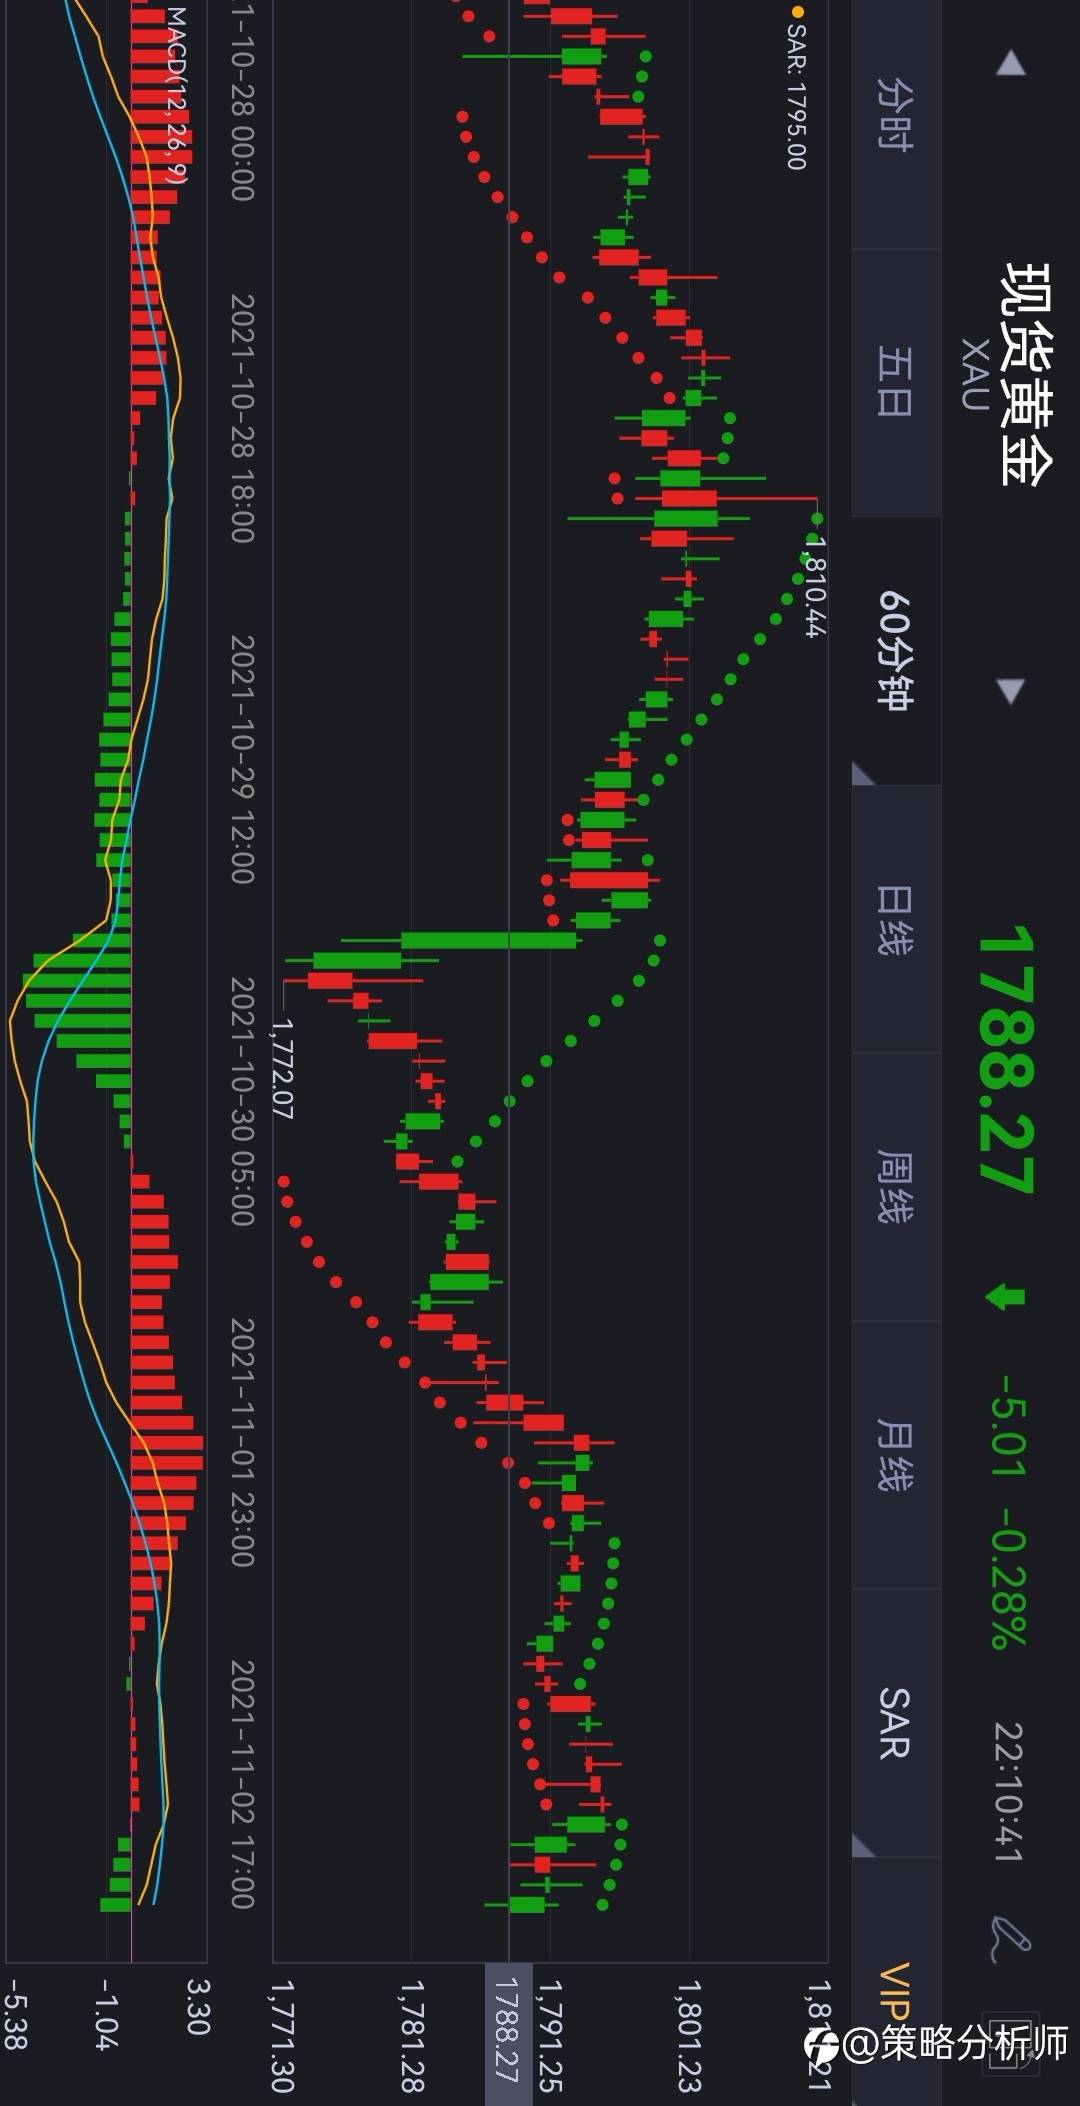Click the highlighted 1788.27 axis price tag

click(508, 2034)
